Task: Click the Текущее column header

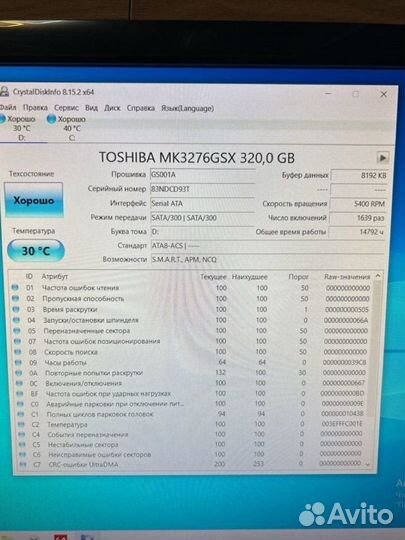Action: [213, 277]
